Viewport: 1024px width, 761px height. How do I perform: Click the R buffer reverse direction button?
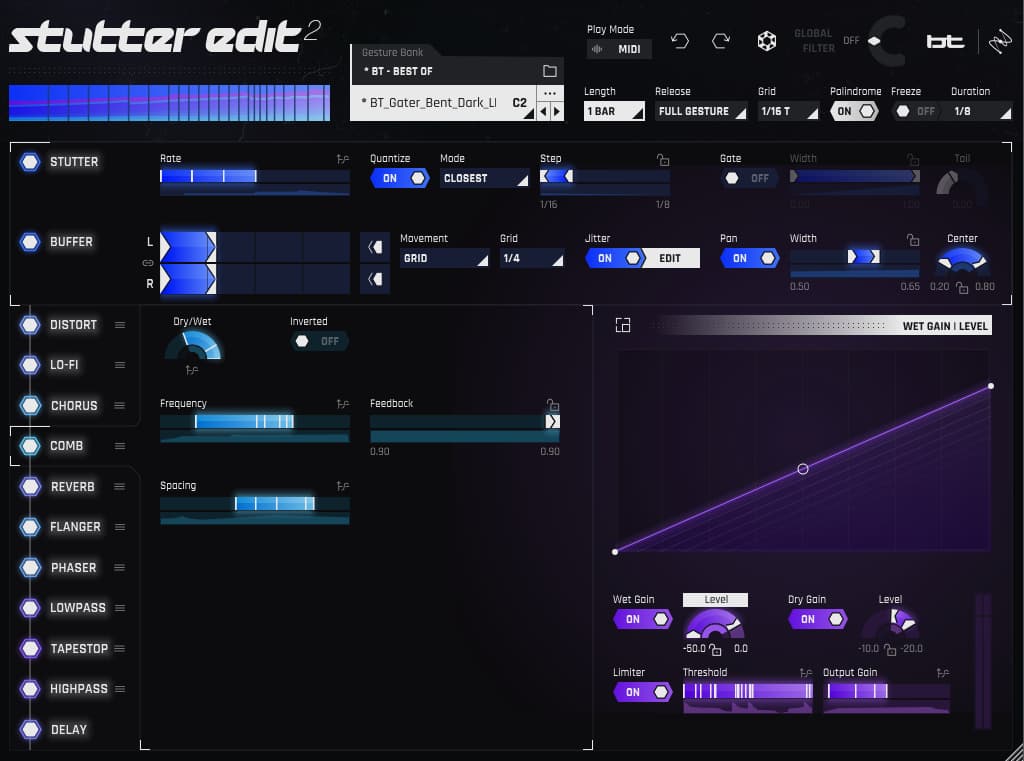coord(375,279)
